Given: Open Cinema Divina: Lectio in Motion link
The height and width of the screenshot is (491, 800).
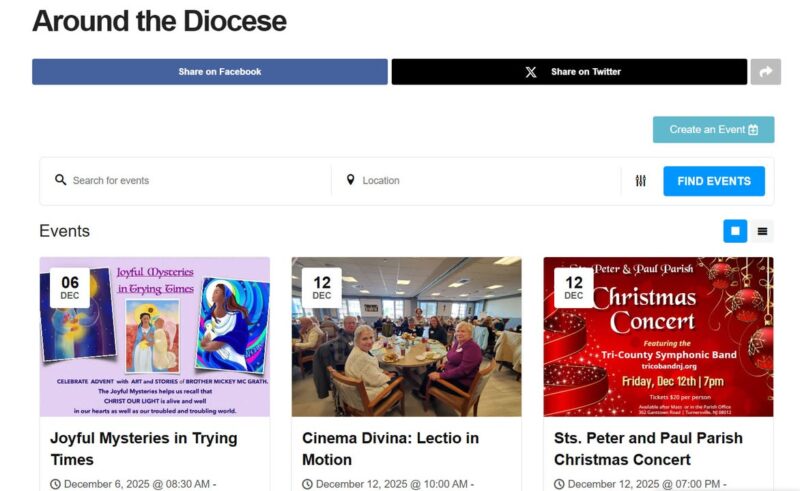Looking at the screenshot, I should click(390, 449).
